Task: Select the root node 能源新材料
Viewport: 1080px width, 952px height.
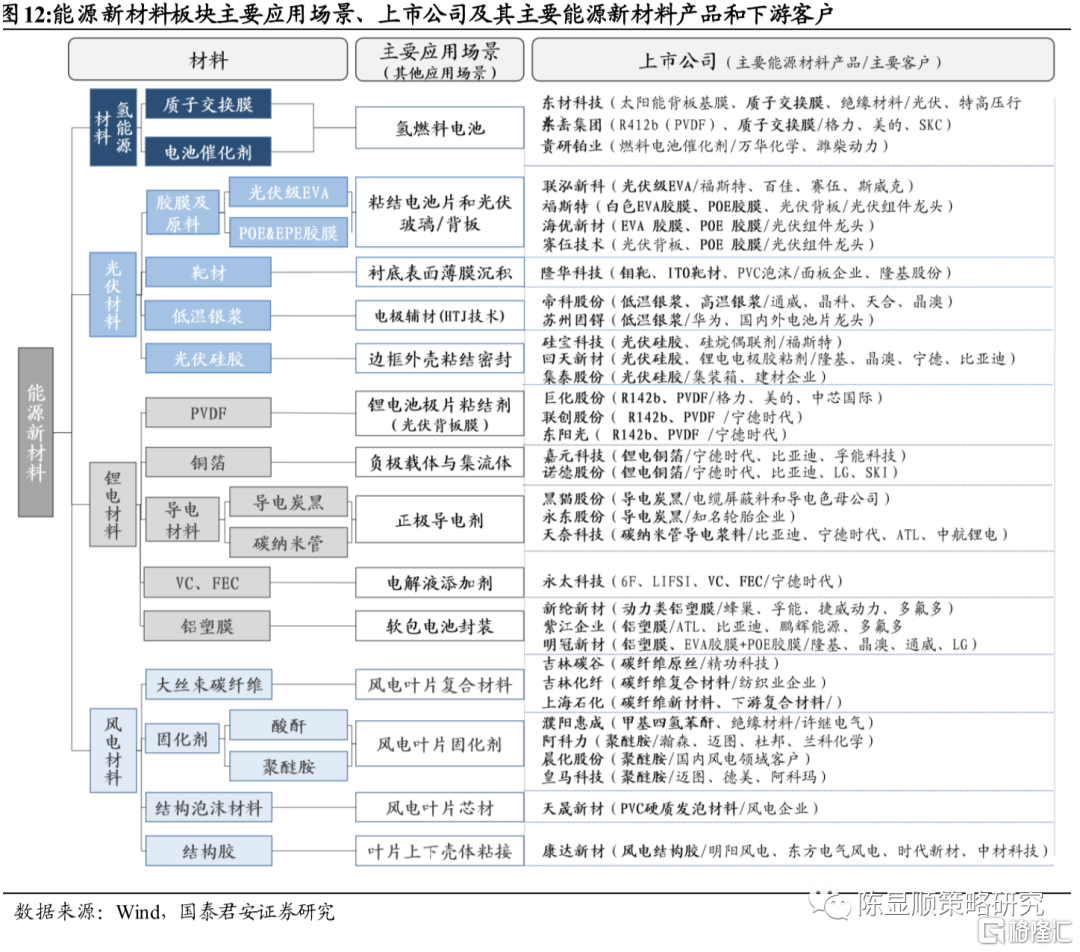Action: [36, 432]
